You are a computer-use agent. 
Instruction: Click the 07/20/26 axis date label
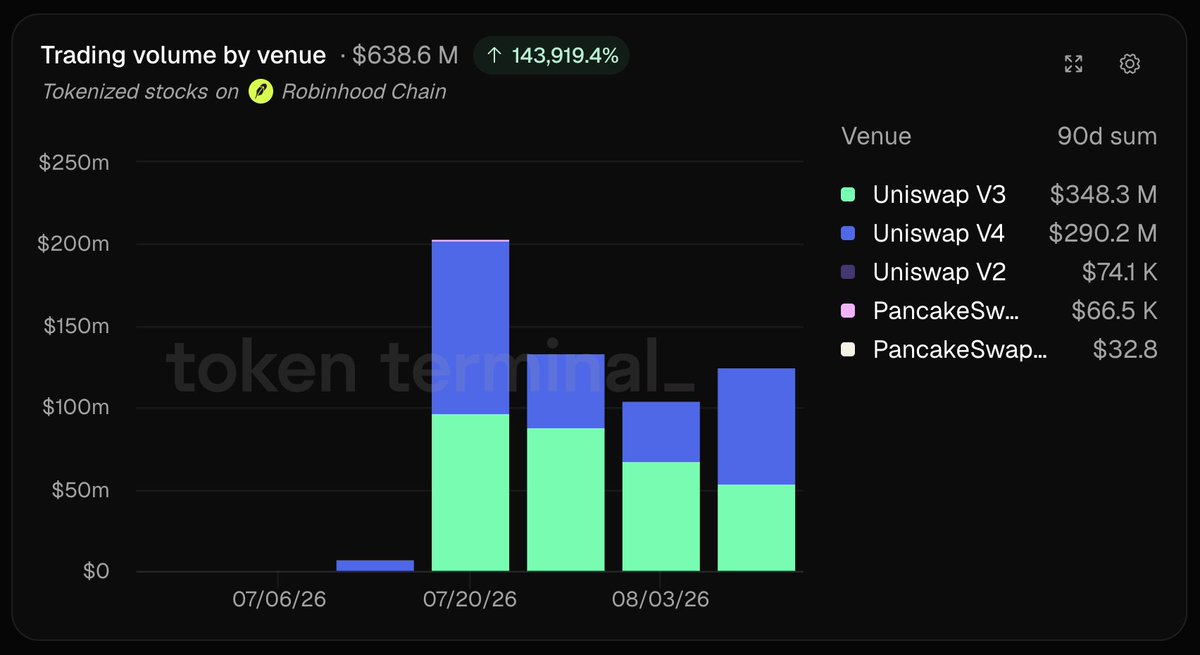click(470, 600)
